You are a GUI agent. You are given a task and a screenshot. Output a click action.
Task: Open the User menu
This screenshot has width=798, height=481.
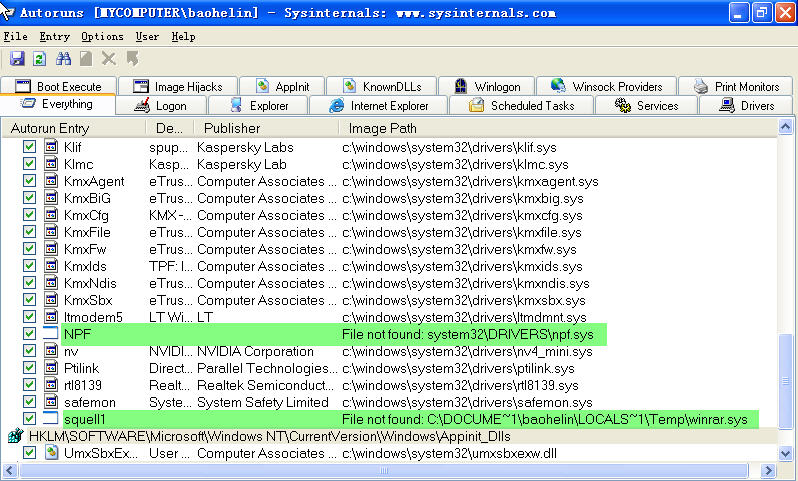point(147,37)
